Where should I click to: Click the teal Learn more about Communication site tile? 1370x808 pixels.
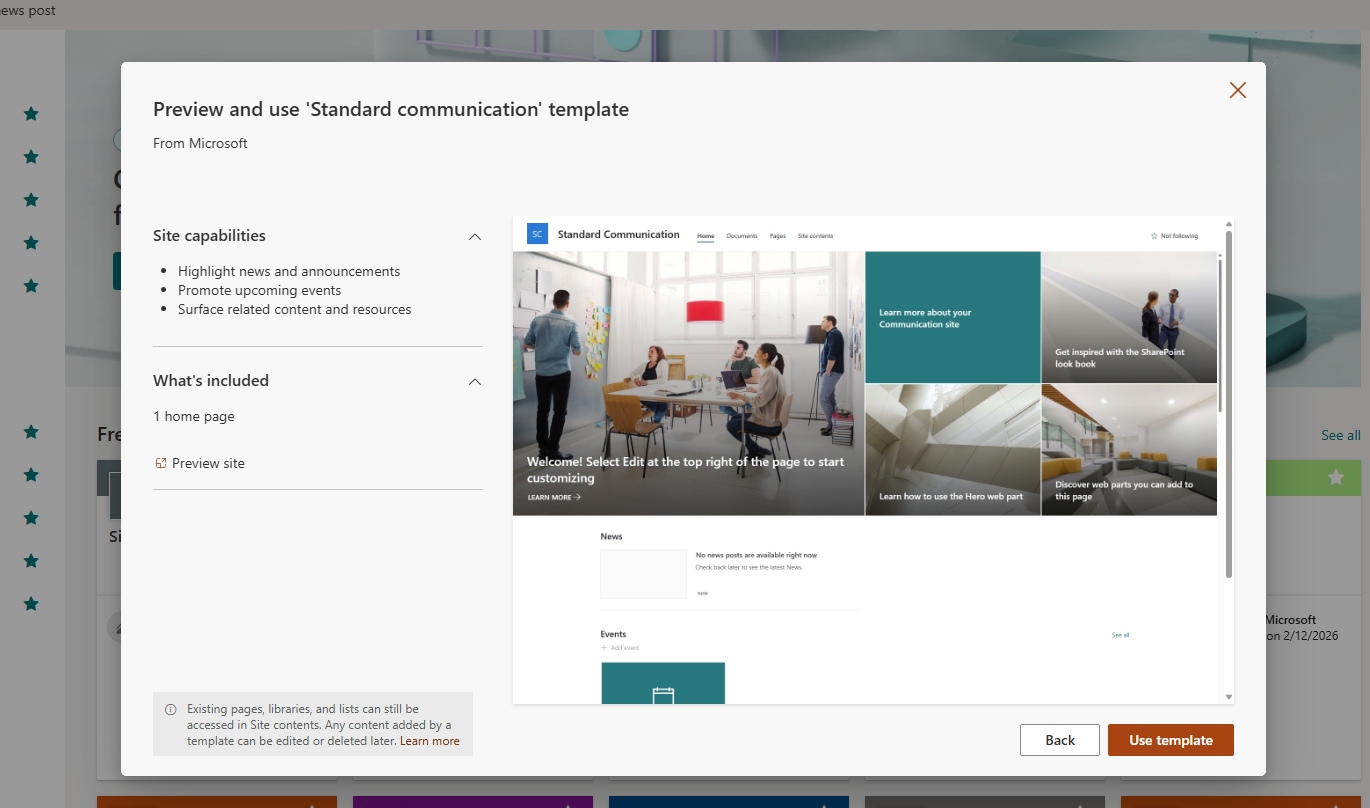pos(952,318)
